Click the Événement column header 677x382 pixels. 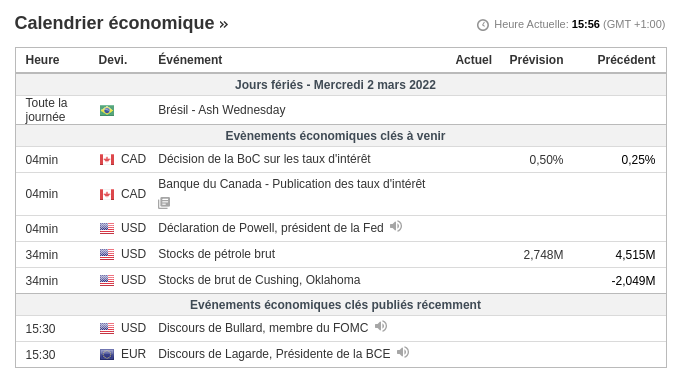pos(190,60)
